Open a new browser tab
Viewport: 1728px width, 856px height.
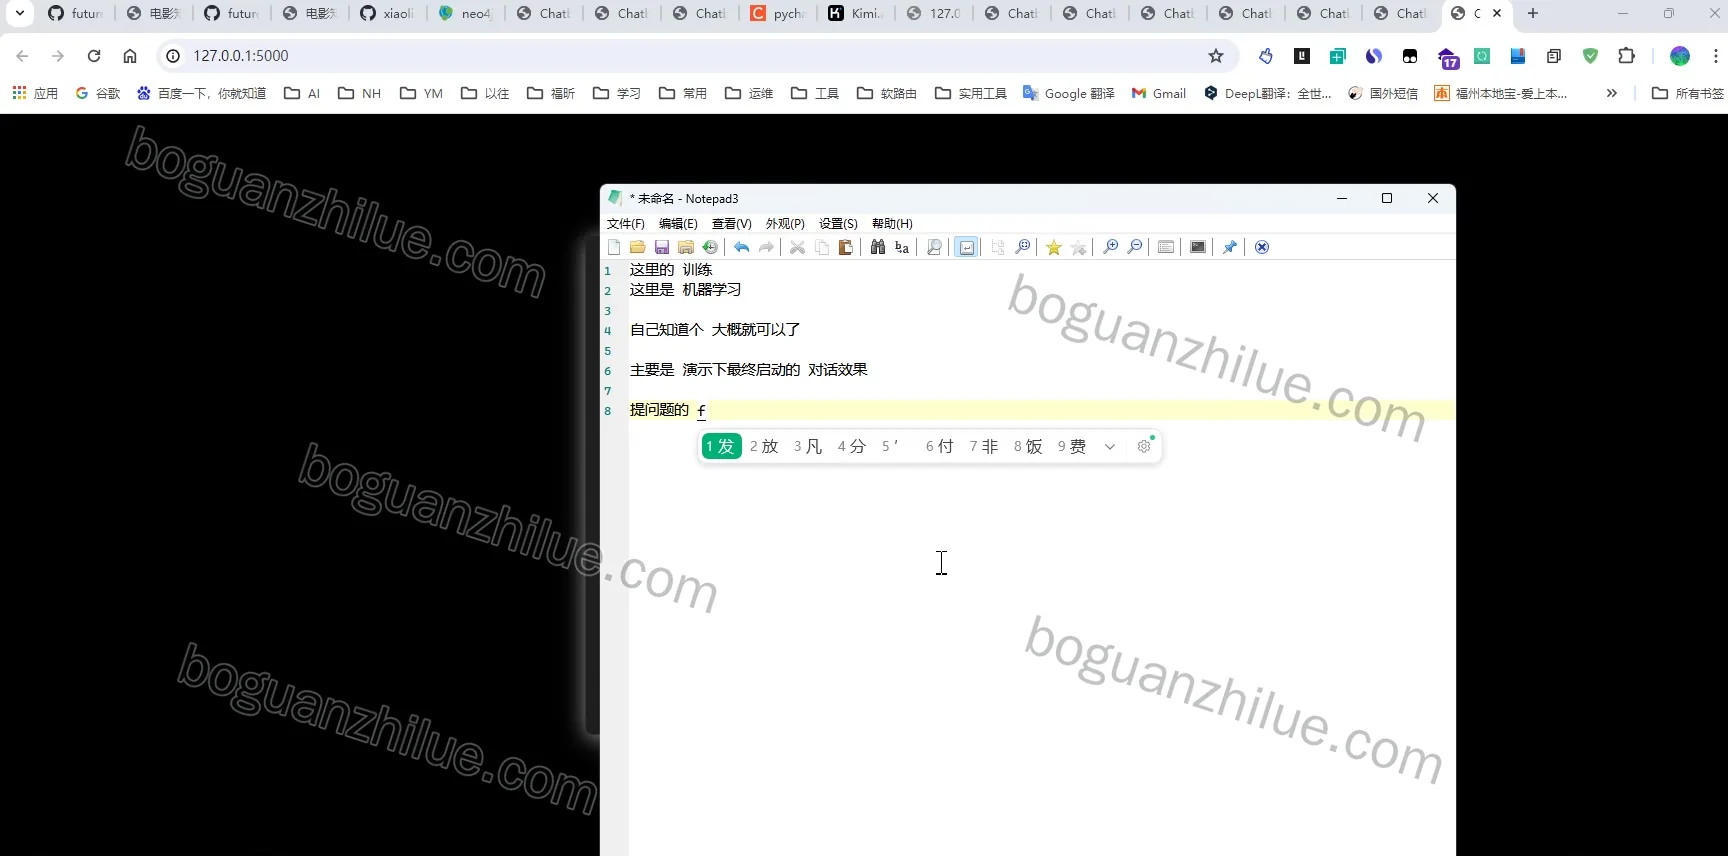point(1533,13)
